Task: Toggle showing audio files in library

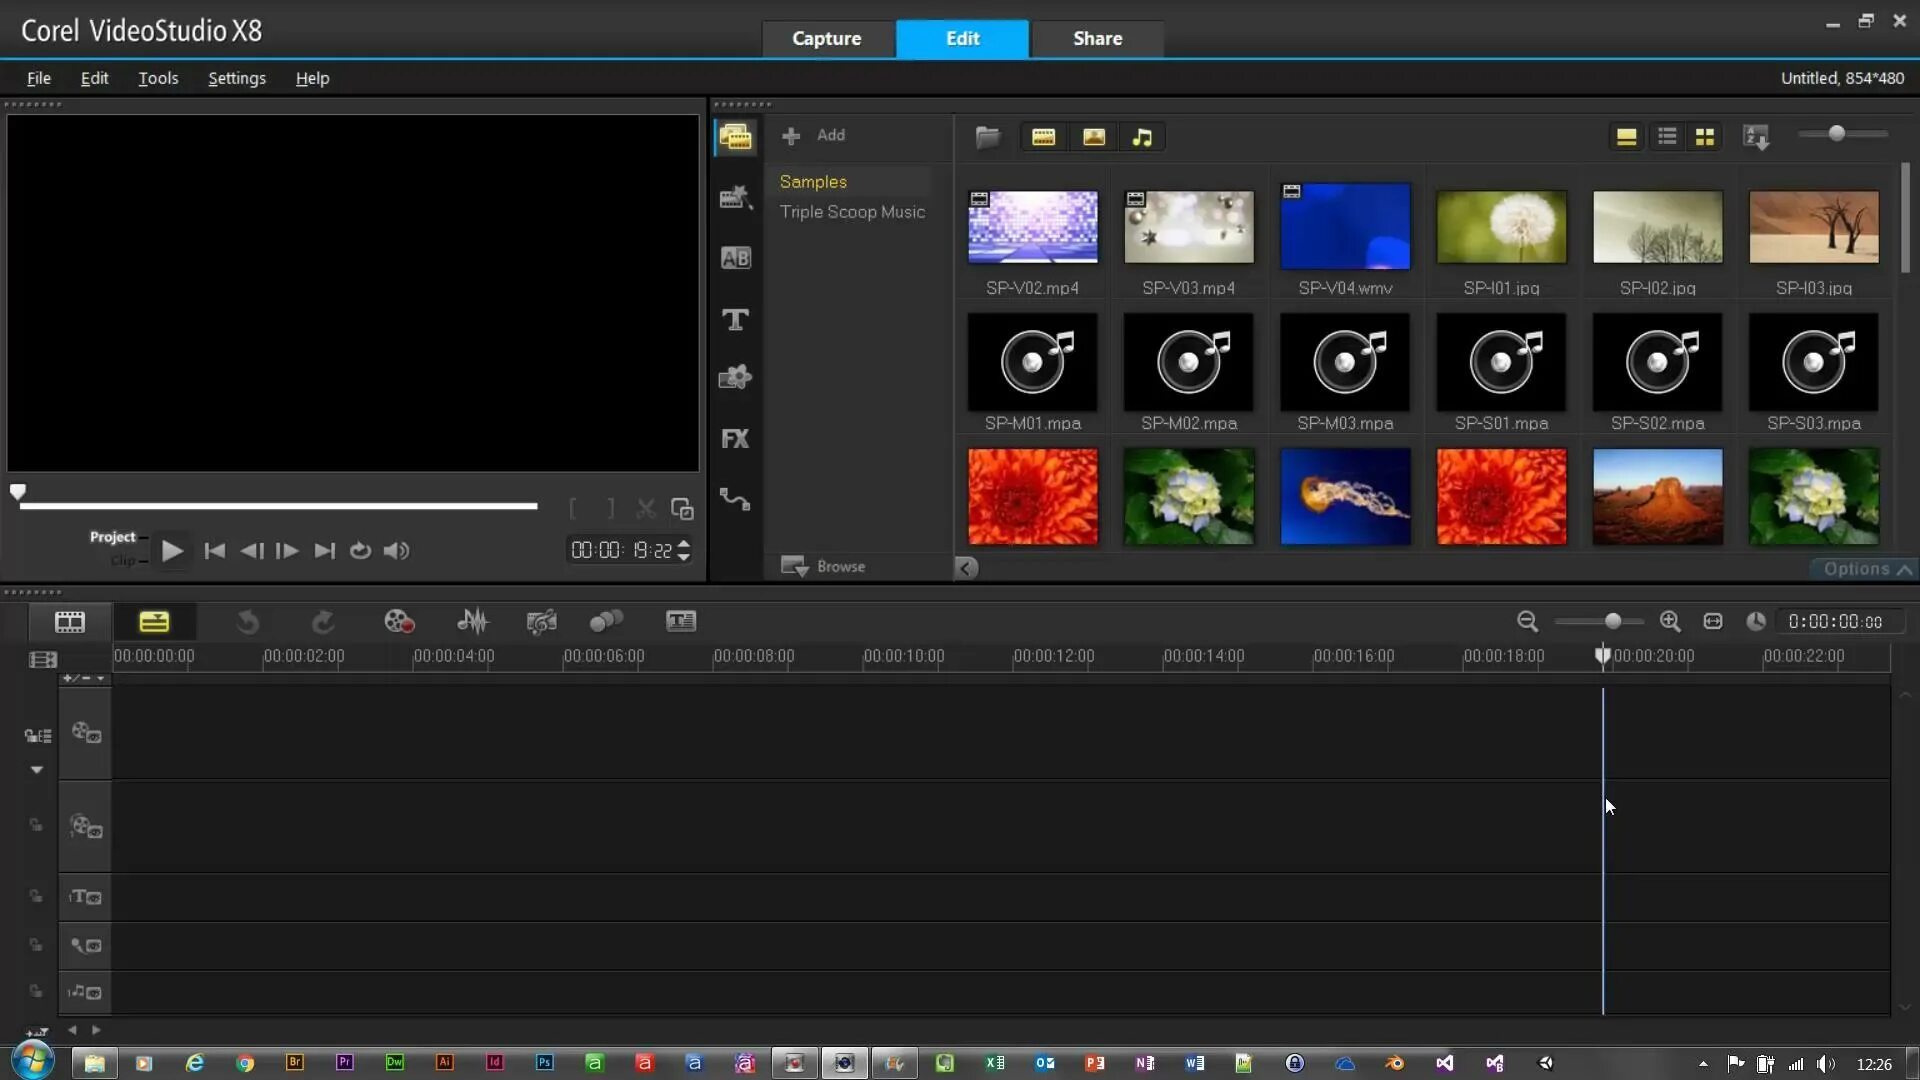Action: tap(1142, 137)
